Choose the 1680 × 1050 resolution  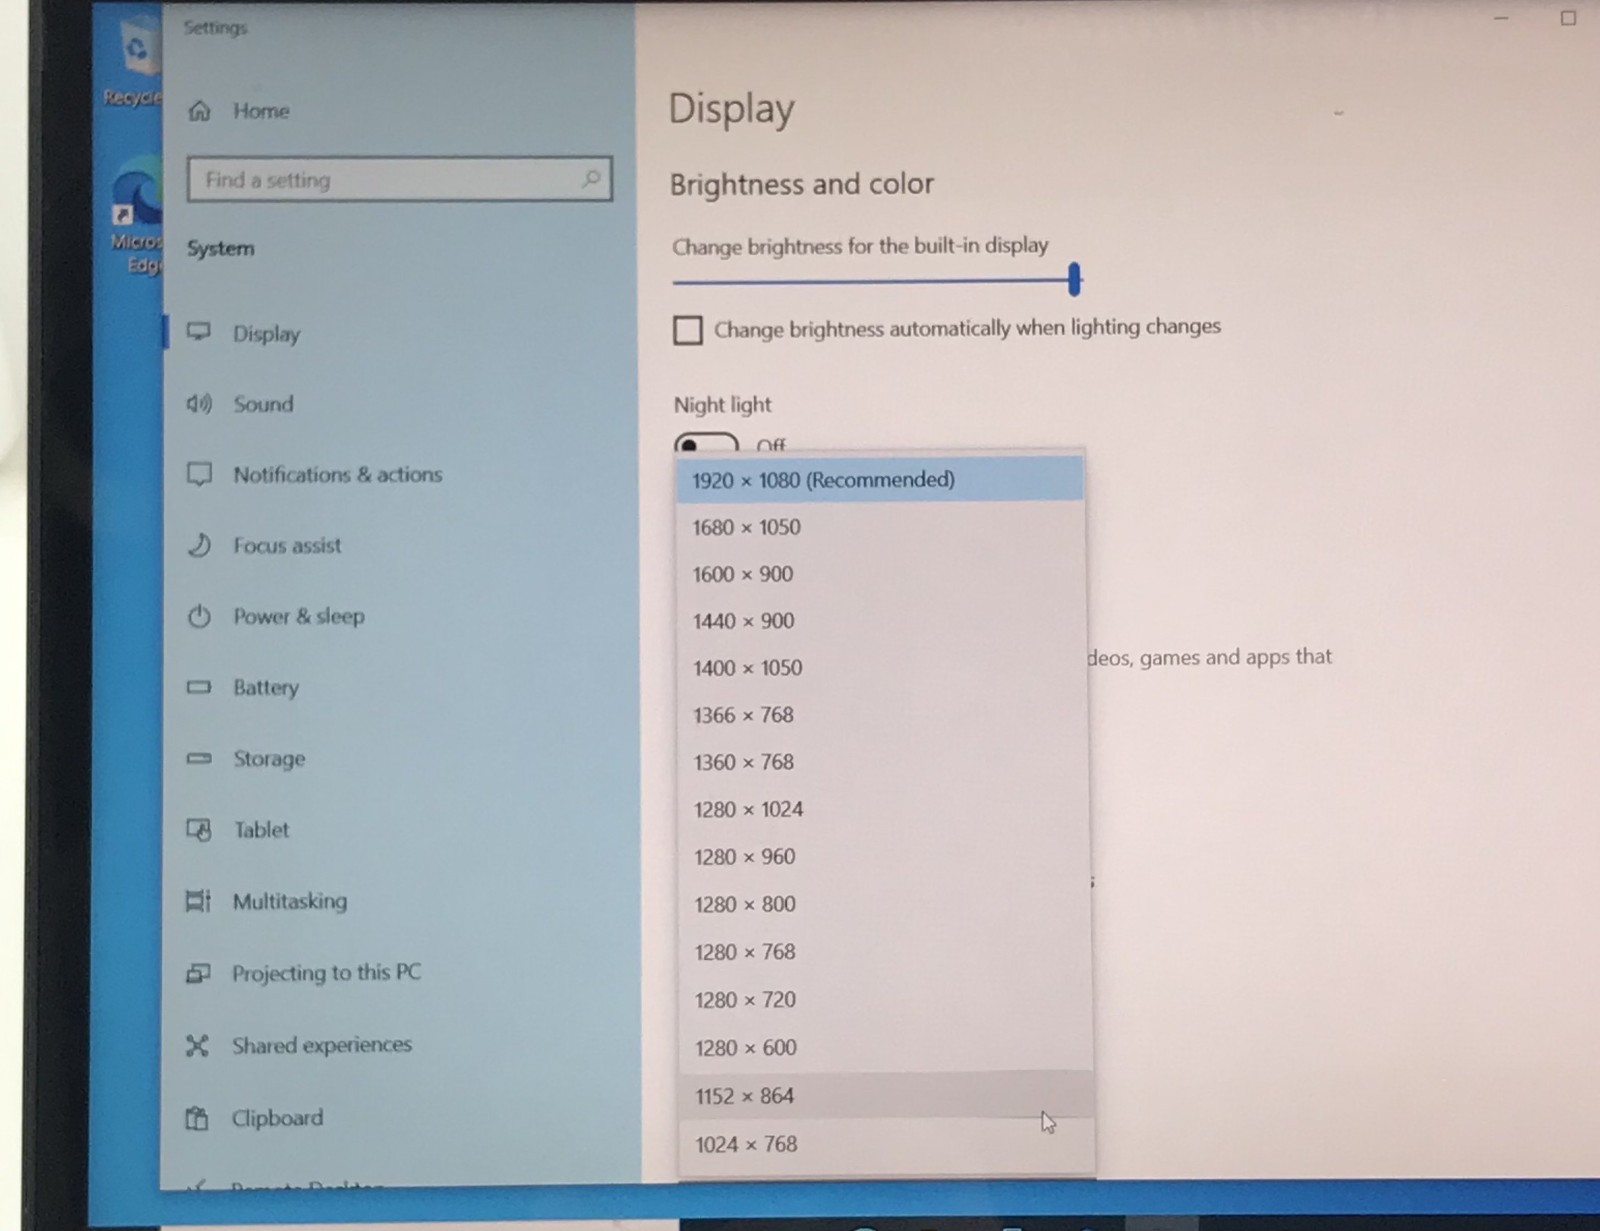[x=880, y=527]
